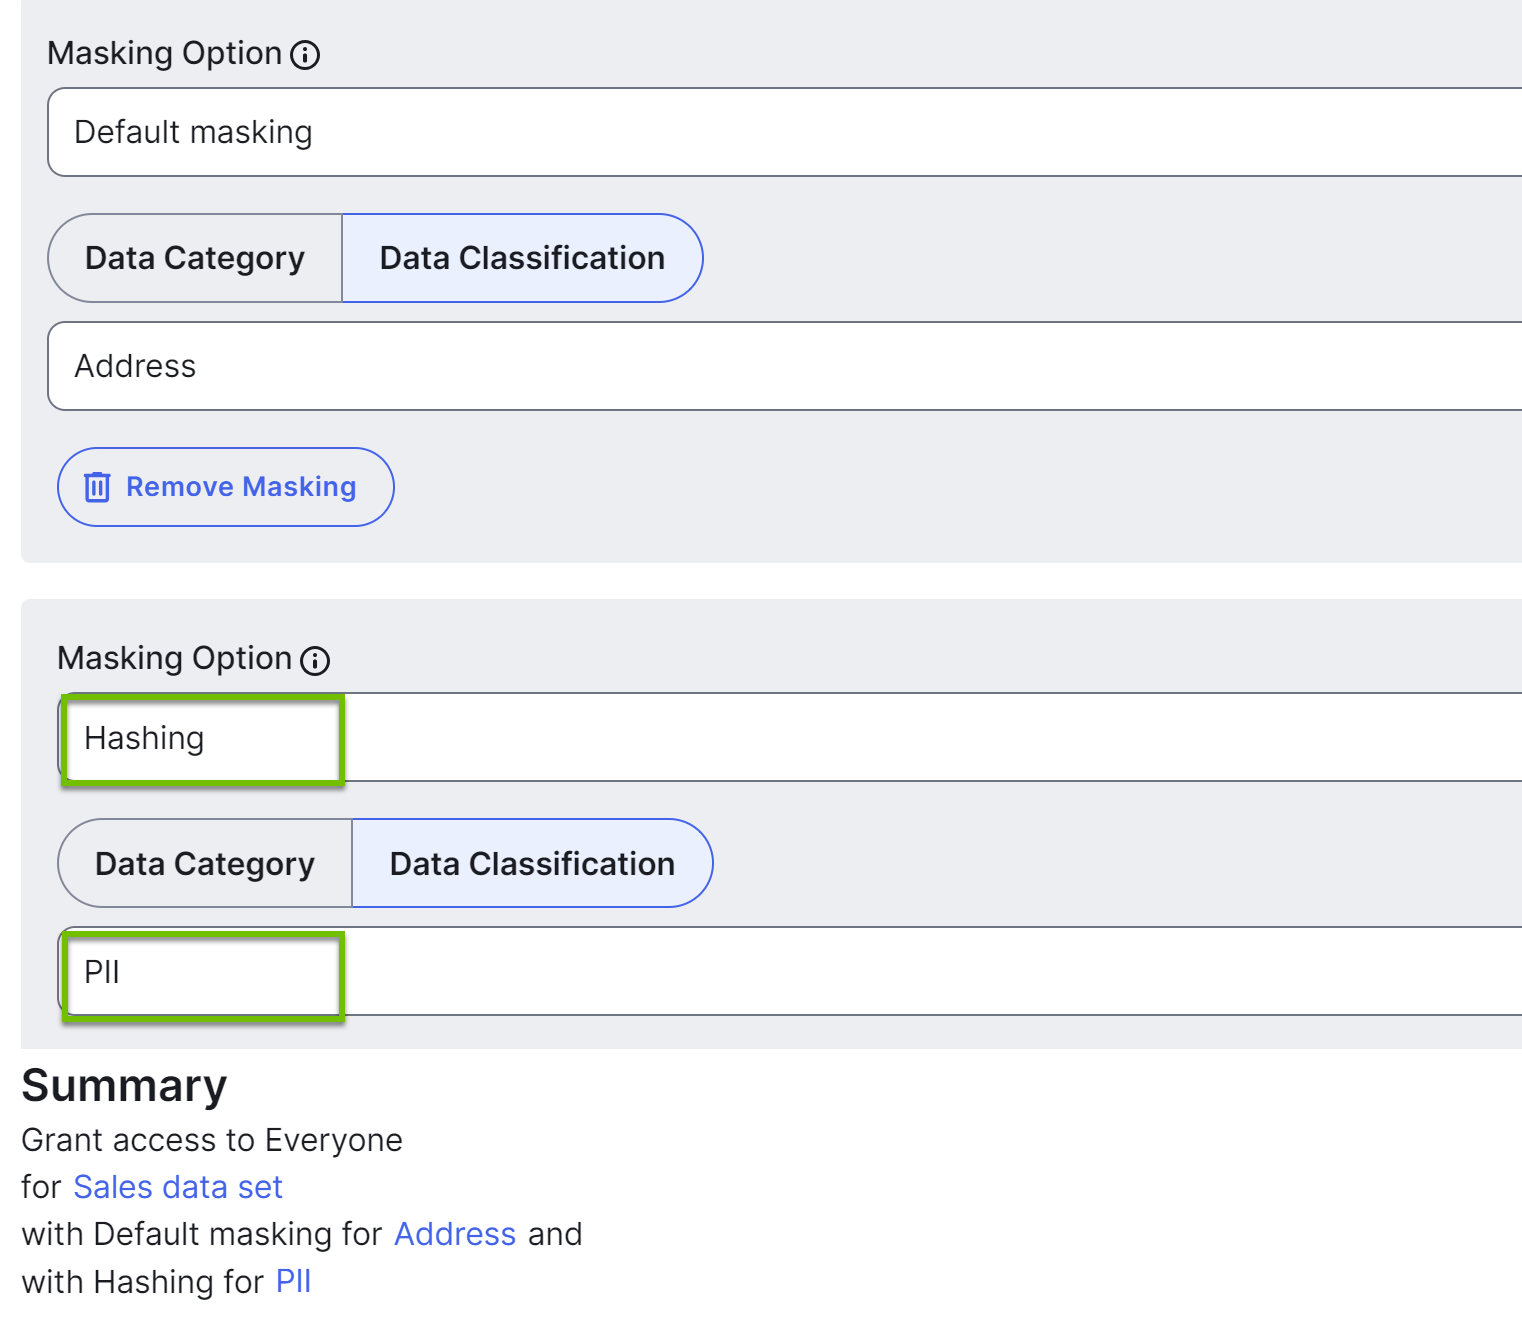The width and height of the screenshot is (1522, 1336).
Task: Select Data Category in the Address masking block
Action: 195,258
